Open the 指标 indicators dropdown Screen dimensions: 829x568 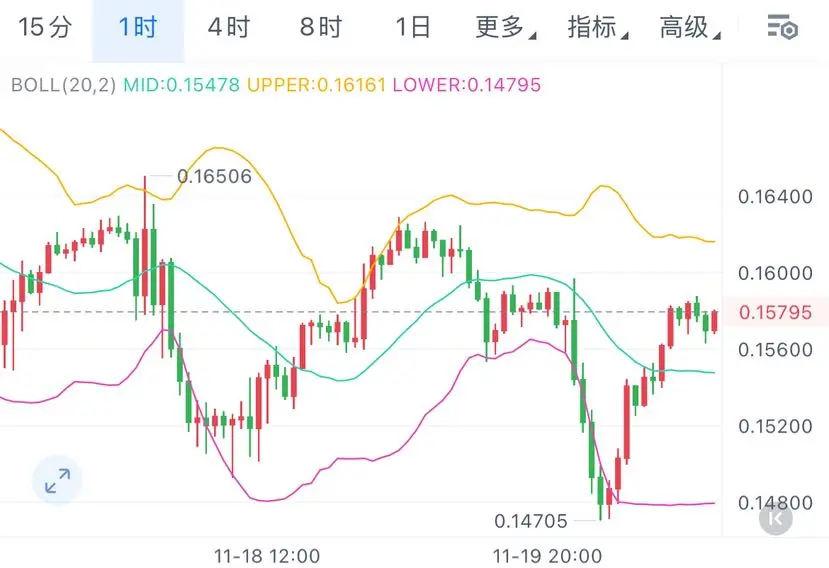tap(597, 28)
